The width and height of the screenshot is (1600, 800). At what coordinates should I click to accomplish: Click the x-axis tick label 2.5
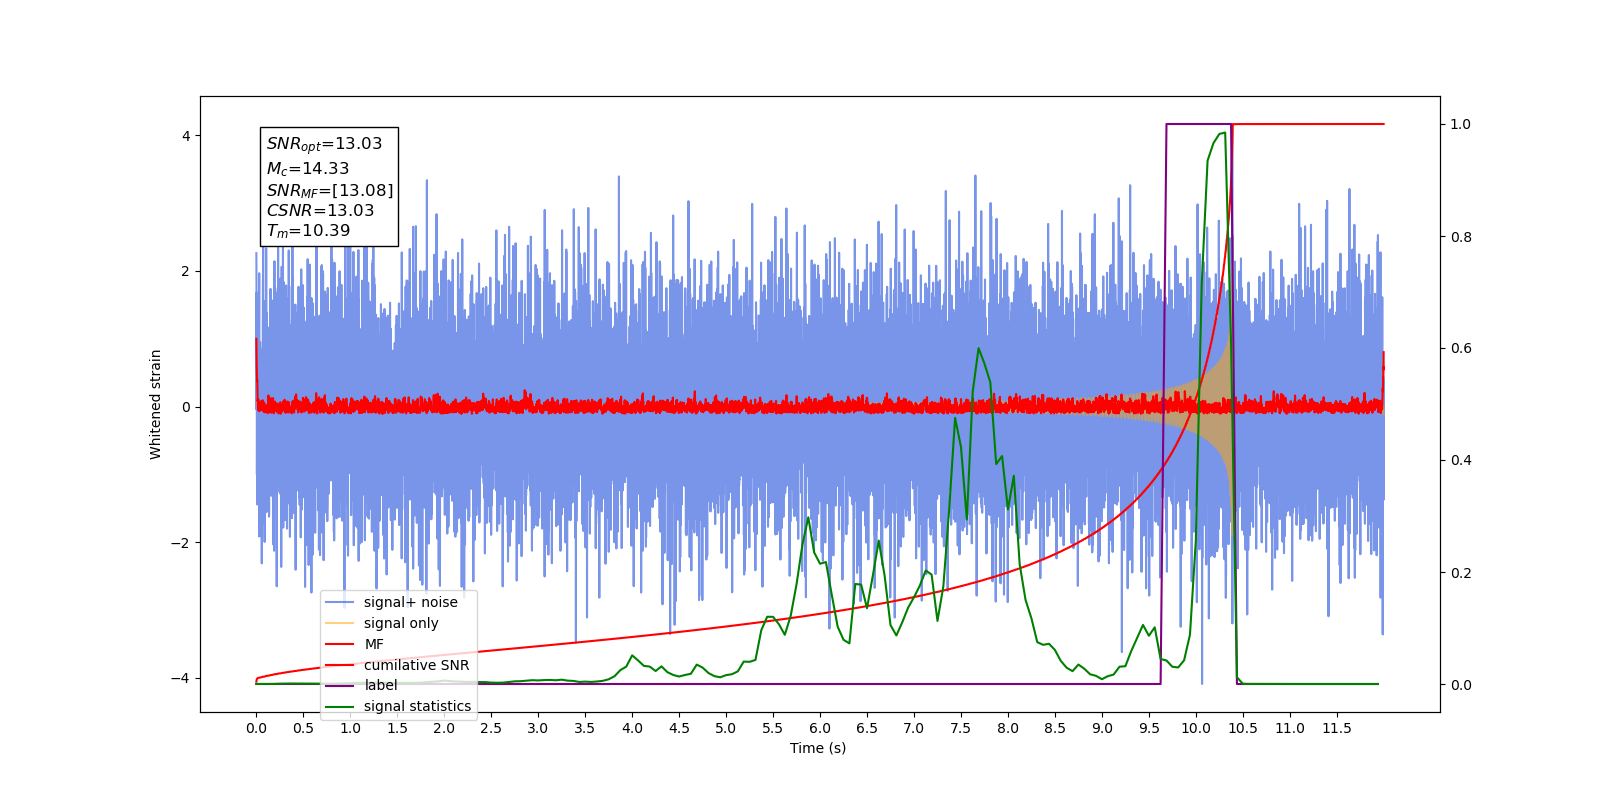(491, 728)
